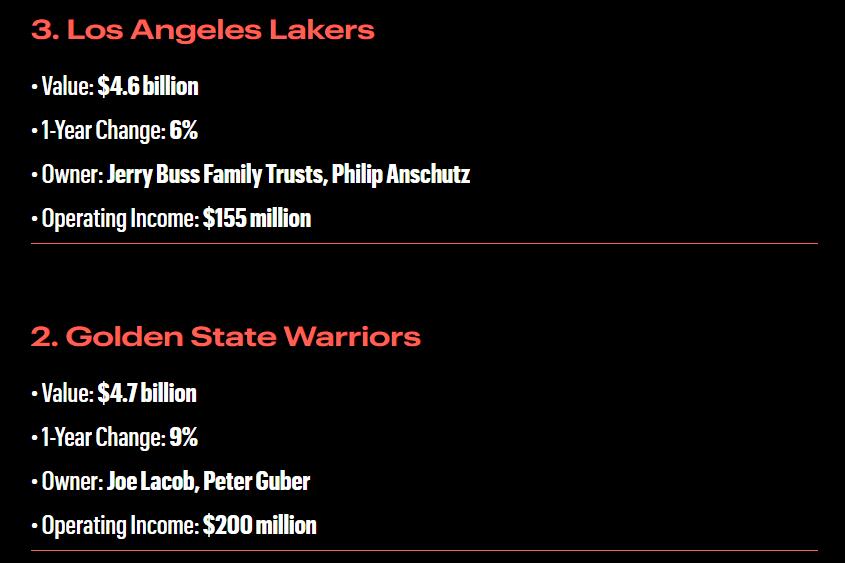Click the "3. Los Angeles Lakers" heading
This screenshot has width=845, height=563.
coord(203,31)
